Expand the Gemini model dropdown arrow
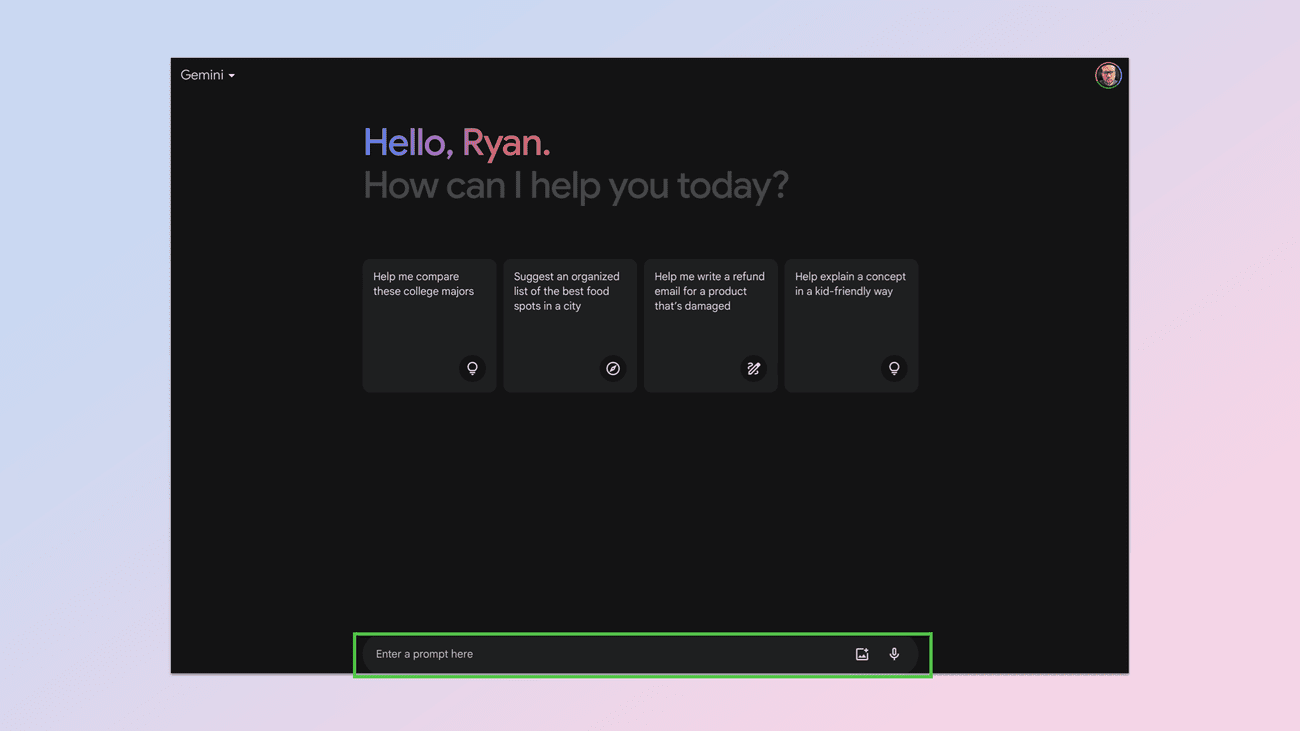Image resolution: width=1300 pixels, height=731 pixels. [232, 76]
